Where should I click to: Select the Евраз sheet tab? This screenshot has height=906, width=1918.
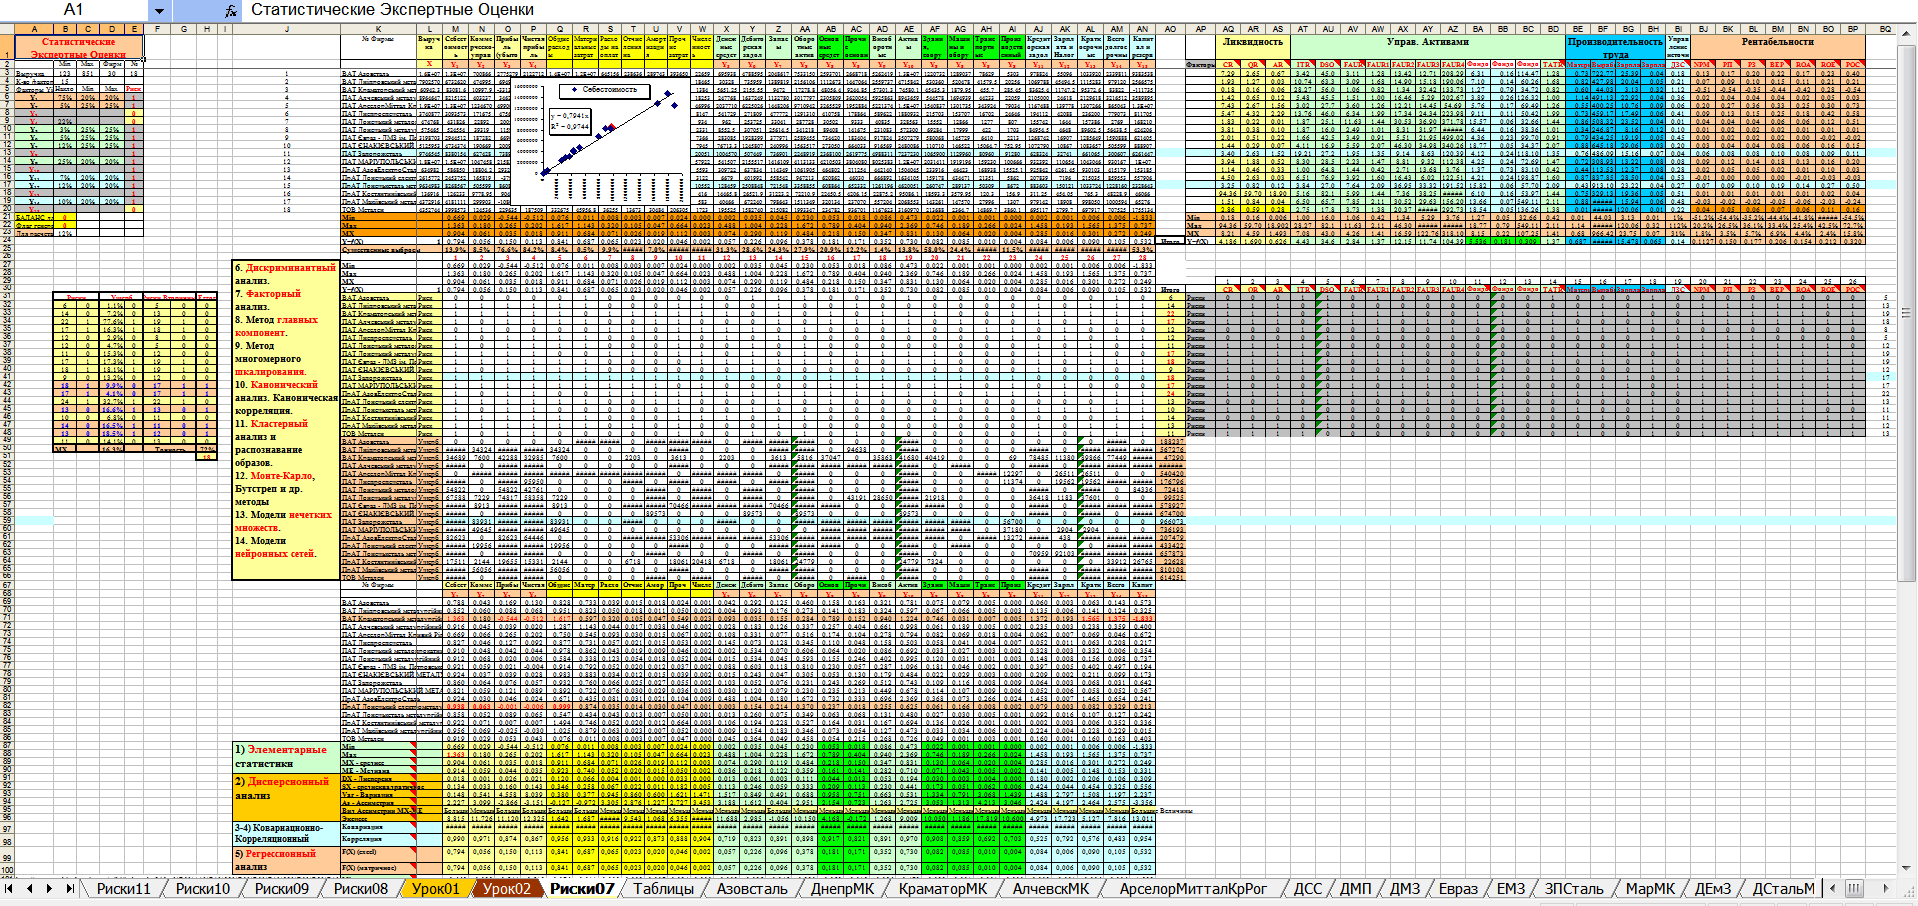[x=1458, y=888]
